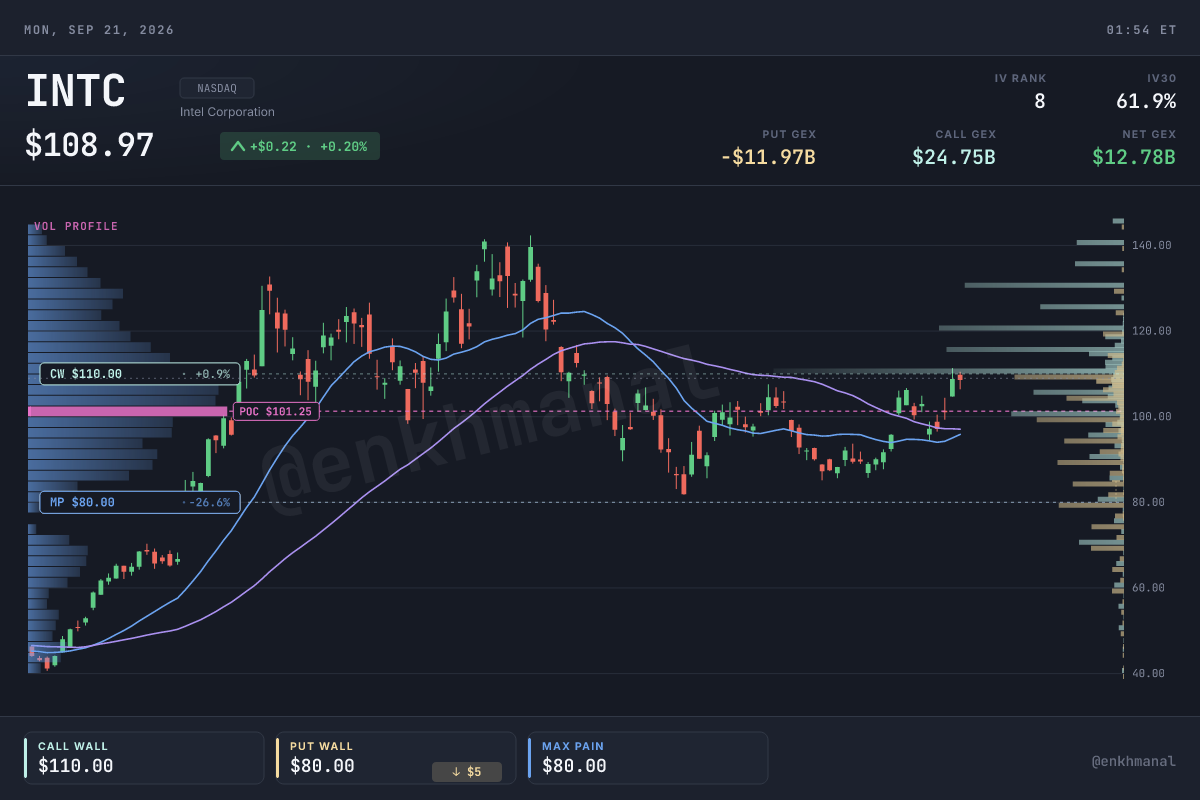Click the CALL GEX value $24.75B

(x=954, y=157)
